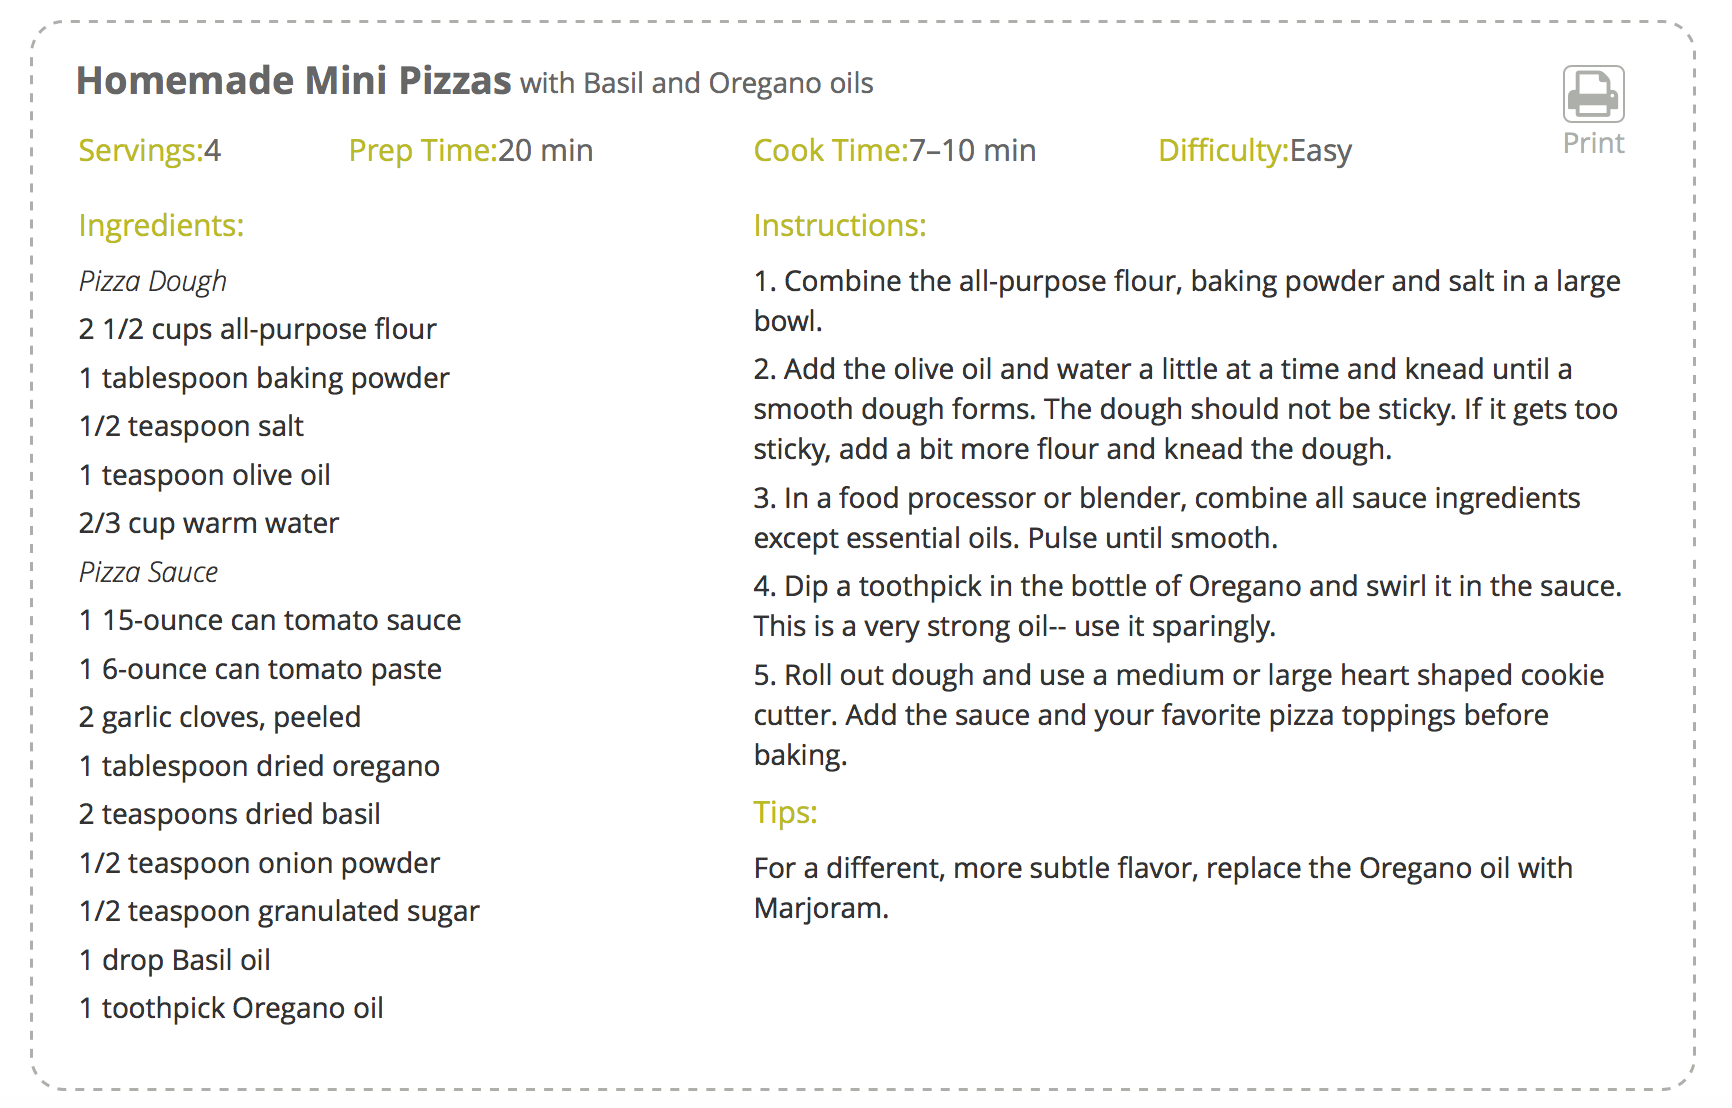Click the warm water ingredient line
This screenshot has width=1732, height=1108.
(209, 524)
